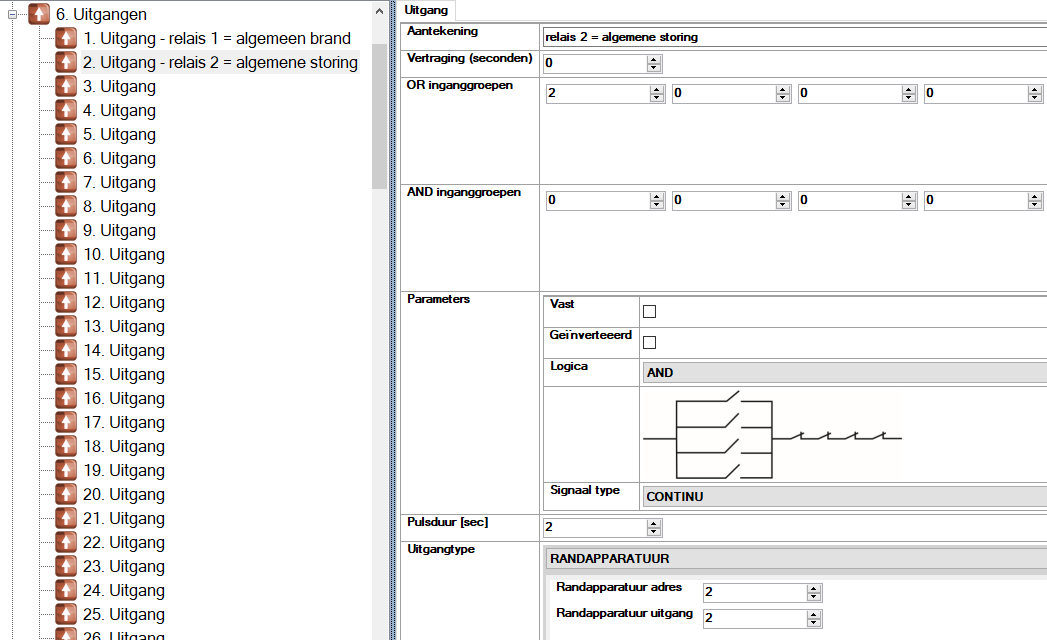Click the icon next to 14. Uitgang
This screenshot has height=640, width=1047.
point(66,350)
